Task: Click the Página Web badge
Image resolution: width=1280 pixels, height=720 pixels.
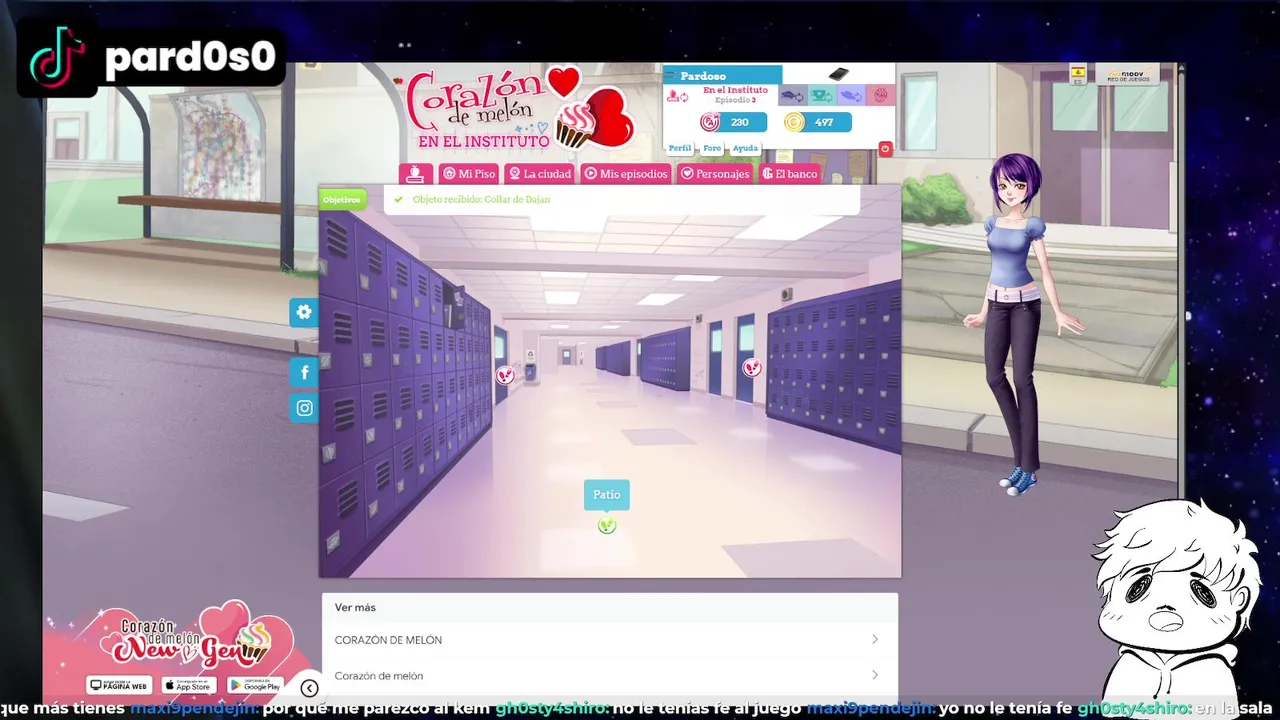Action: pyautogui.click(x=119, y=686)
